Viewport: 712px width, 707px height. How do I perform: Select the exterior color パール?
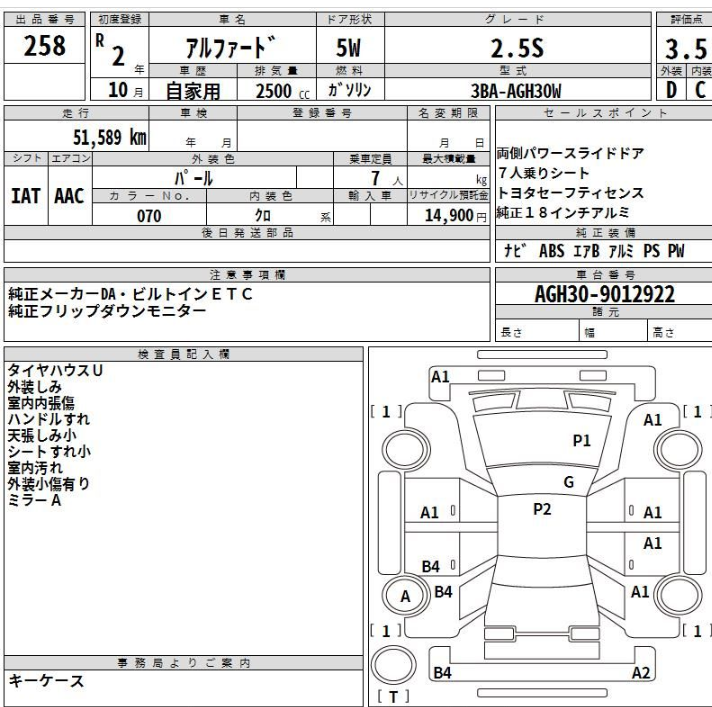[x=194, y=178]
